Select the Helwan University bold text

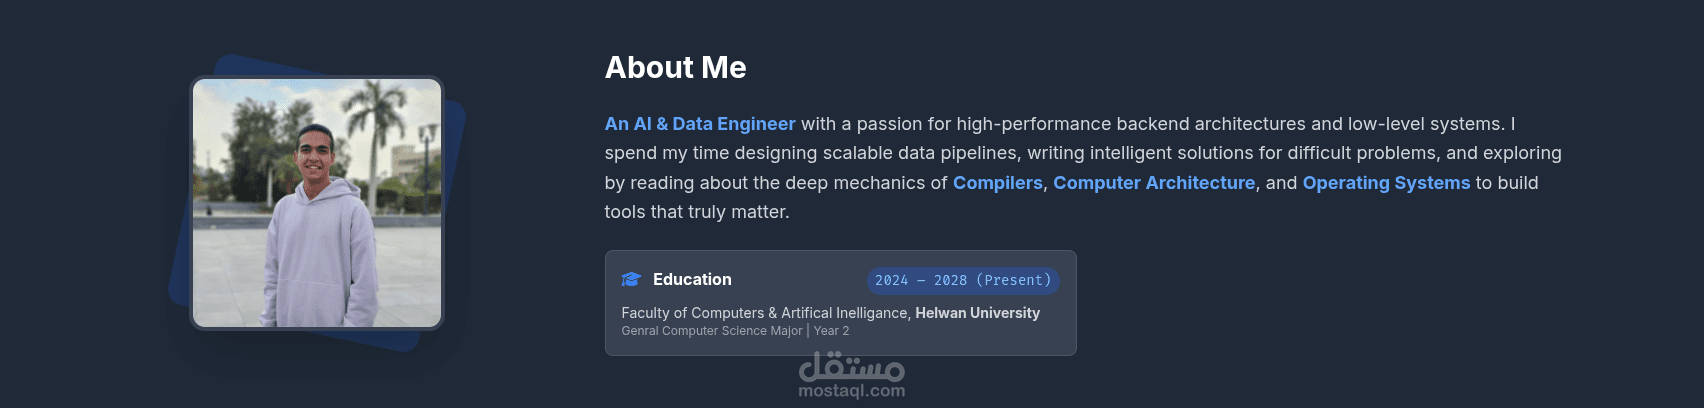pos(977,313)
